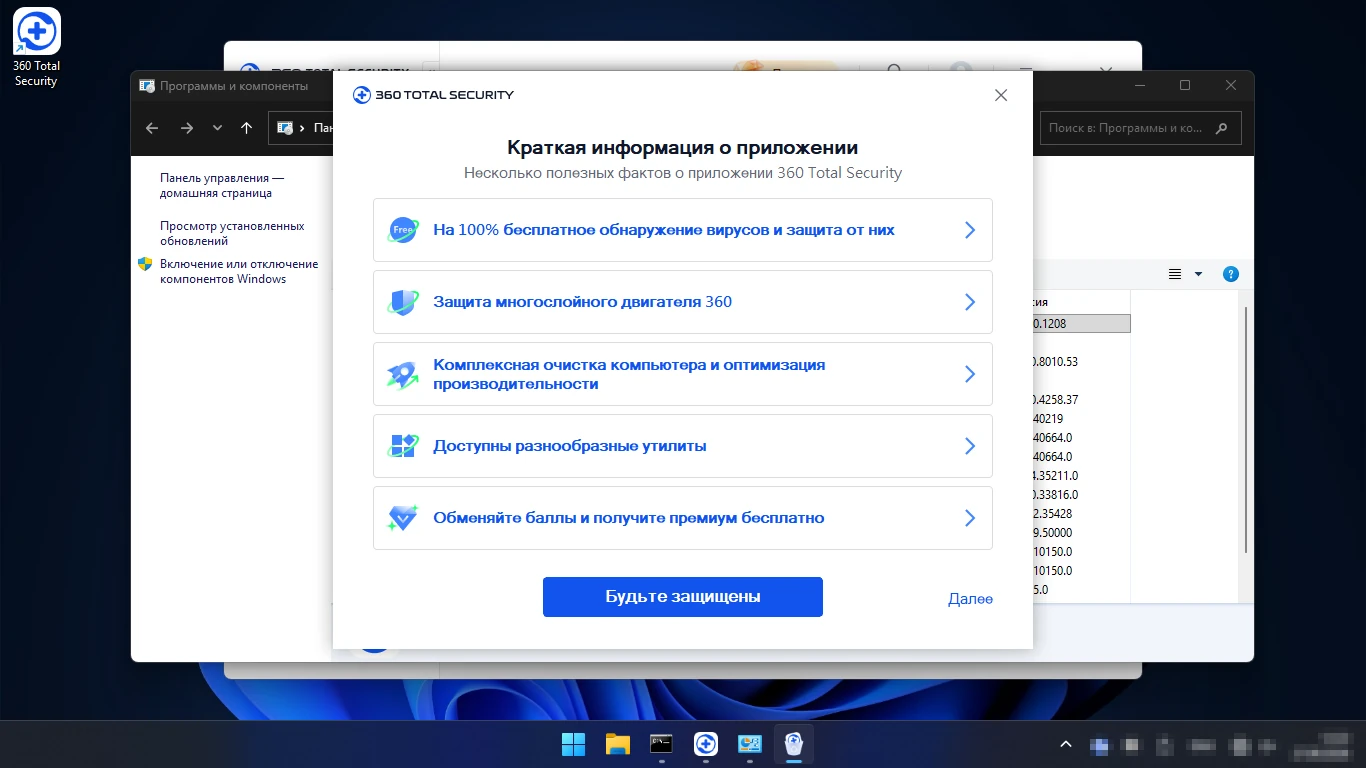Open view options dropdown arrow
This screenshot has height=768, width=1366.
pos(1198,274)
